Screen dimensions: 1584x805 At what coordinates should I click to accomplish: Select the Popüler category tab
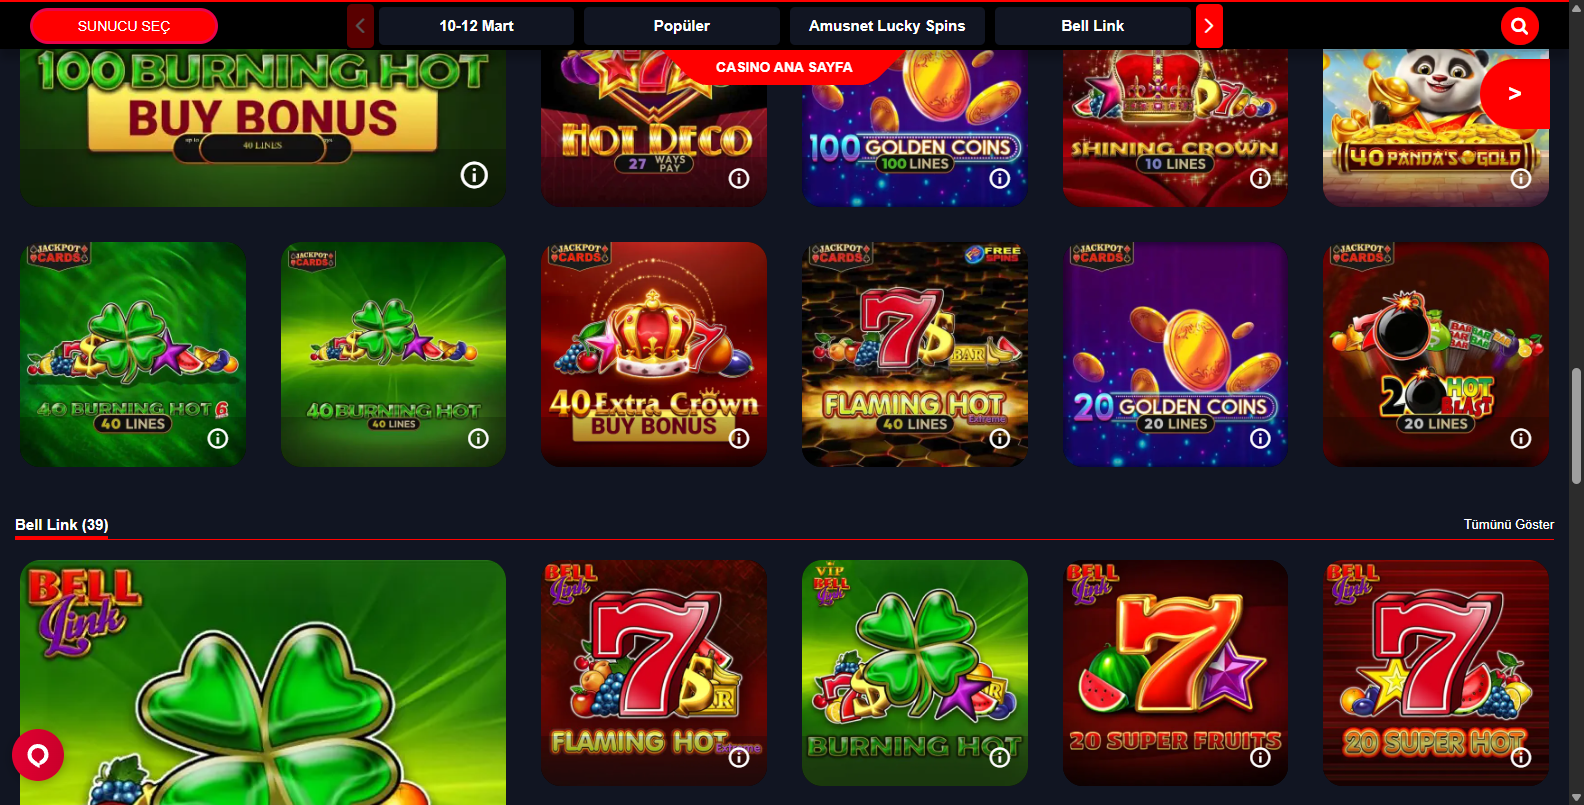(x=681, y=26)
